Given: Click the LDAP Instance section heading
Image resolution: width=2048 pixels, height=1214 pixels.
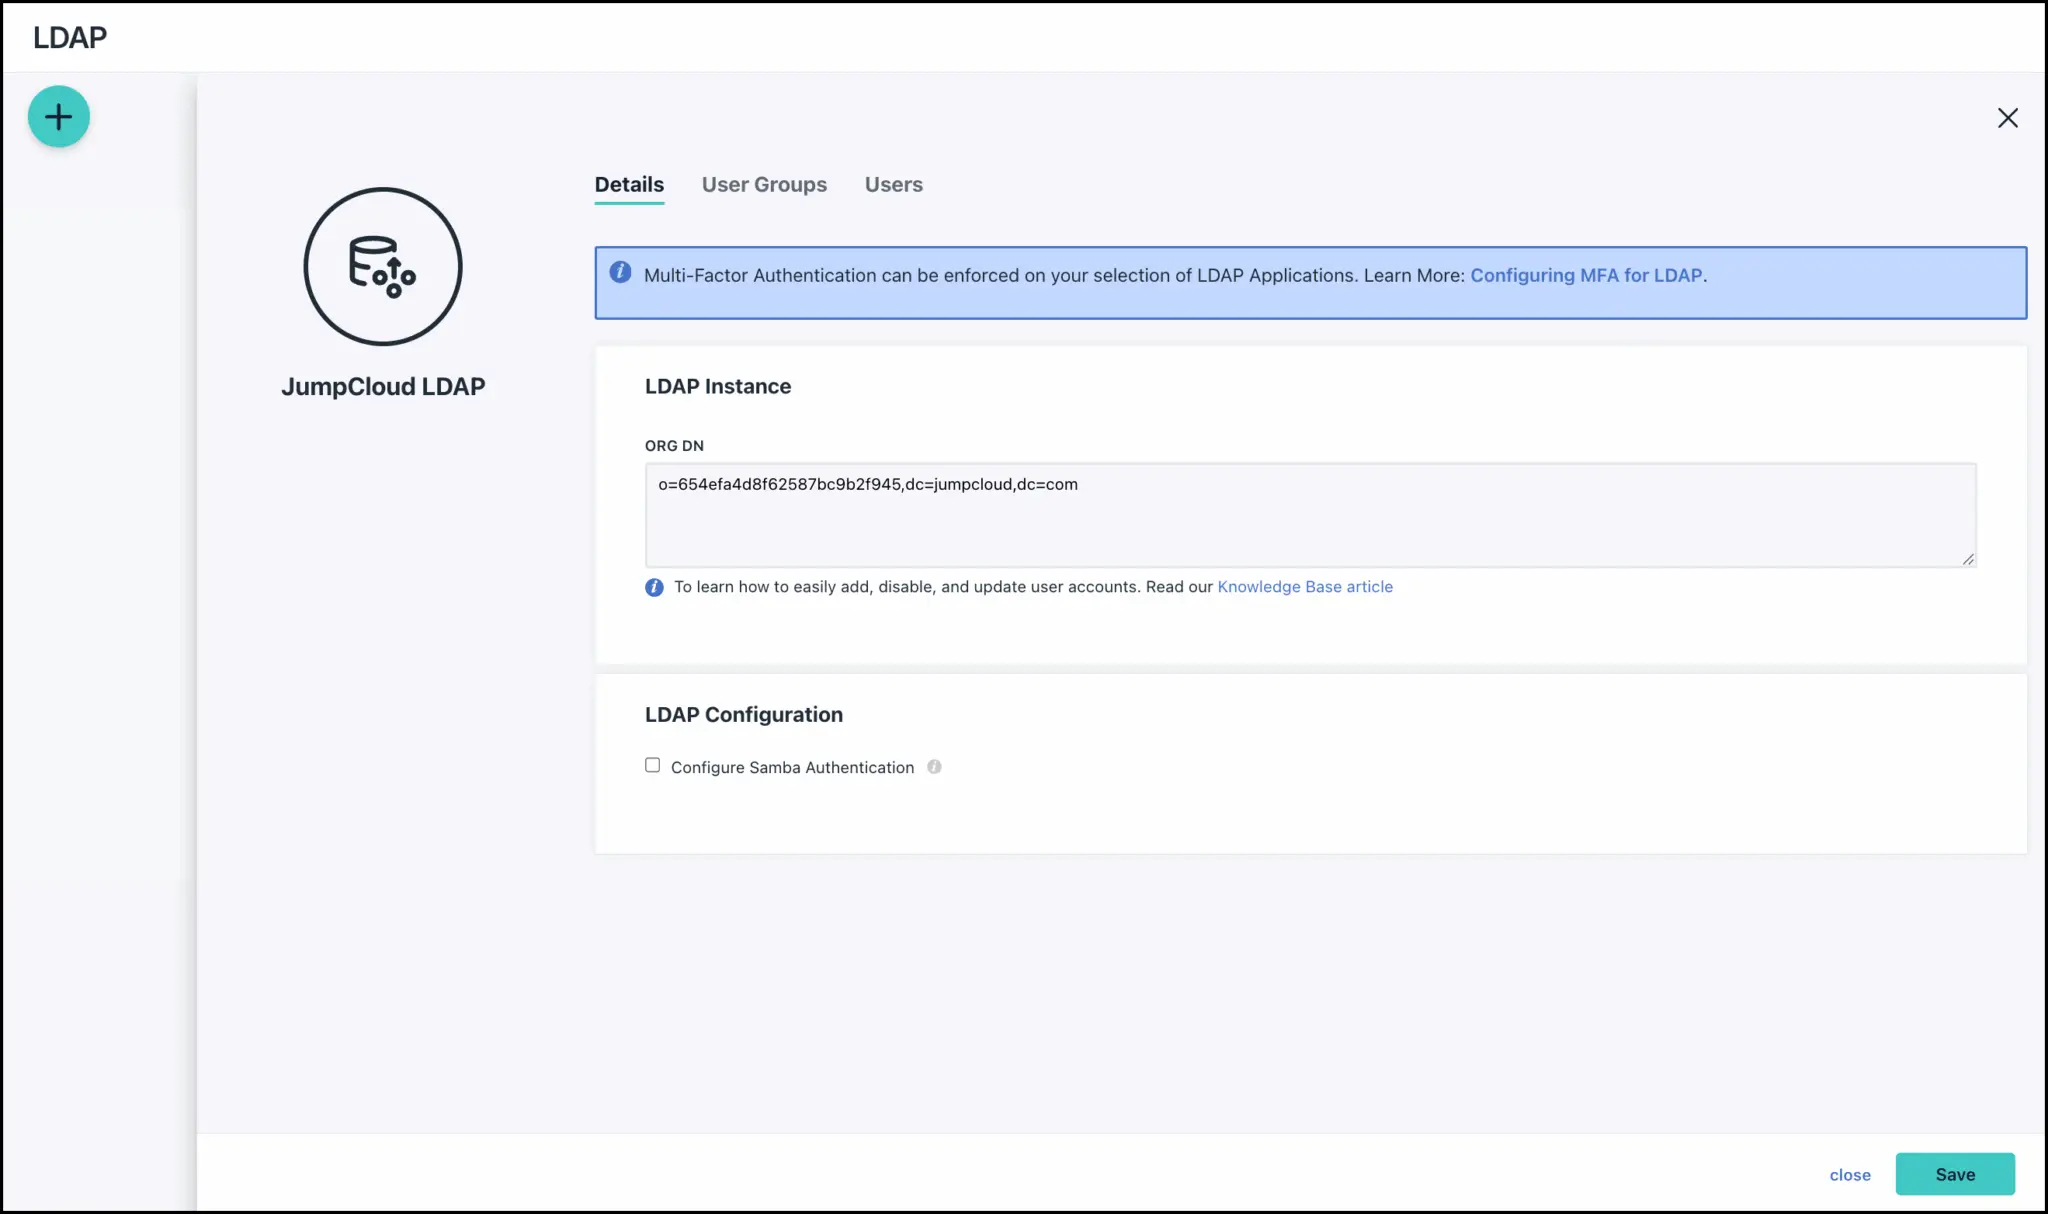Looking at the screenshot, I should 717,386.
